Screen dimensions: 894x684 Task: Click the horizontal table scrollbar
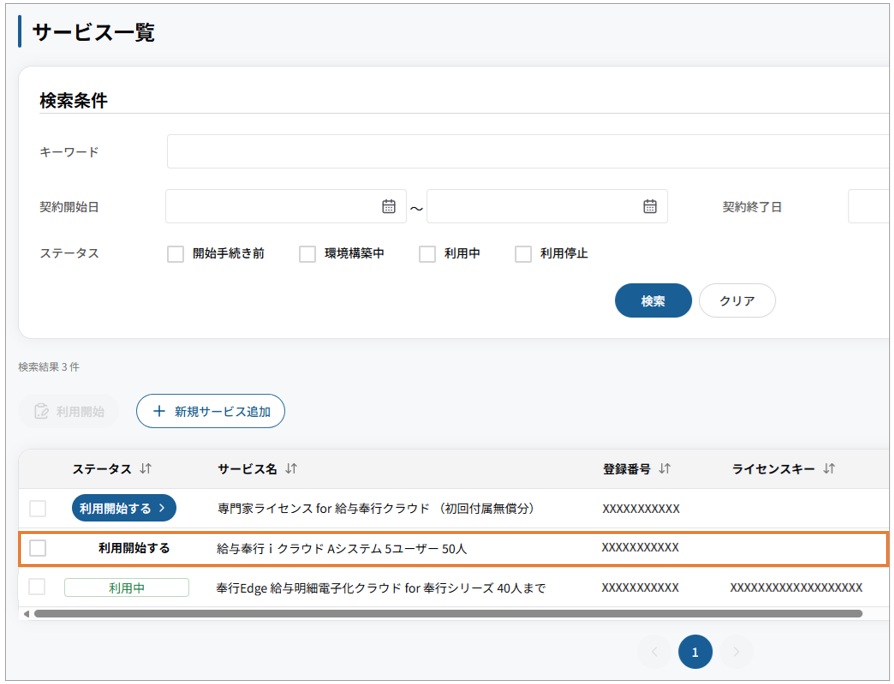pos(448,614)
